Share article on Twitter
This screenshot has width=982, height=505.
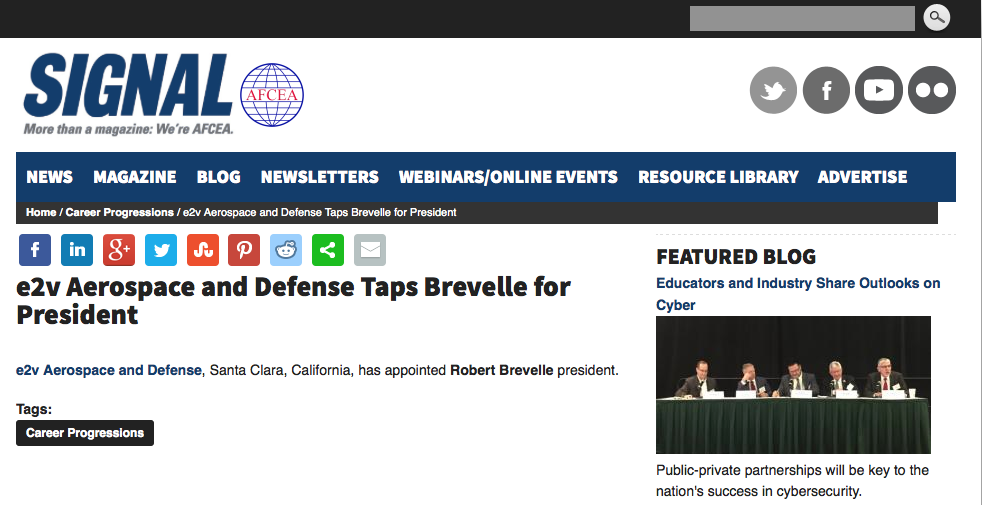(x=161, y=250)
